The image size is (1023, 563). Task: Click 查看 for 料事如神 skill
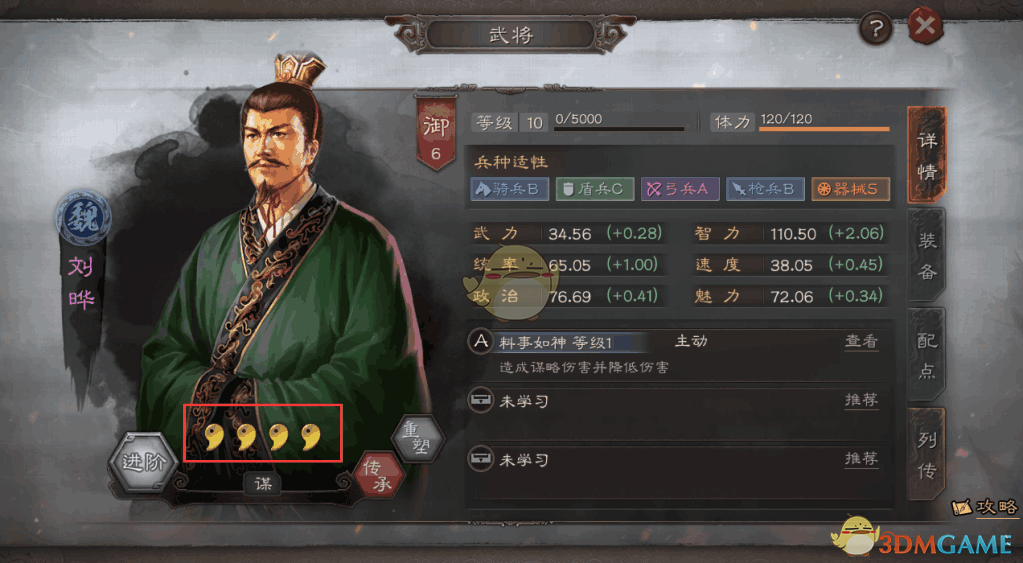(861, 342)
